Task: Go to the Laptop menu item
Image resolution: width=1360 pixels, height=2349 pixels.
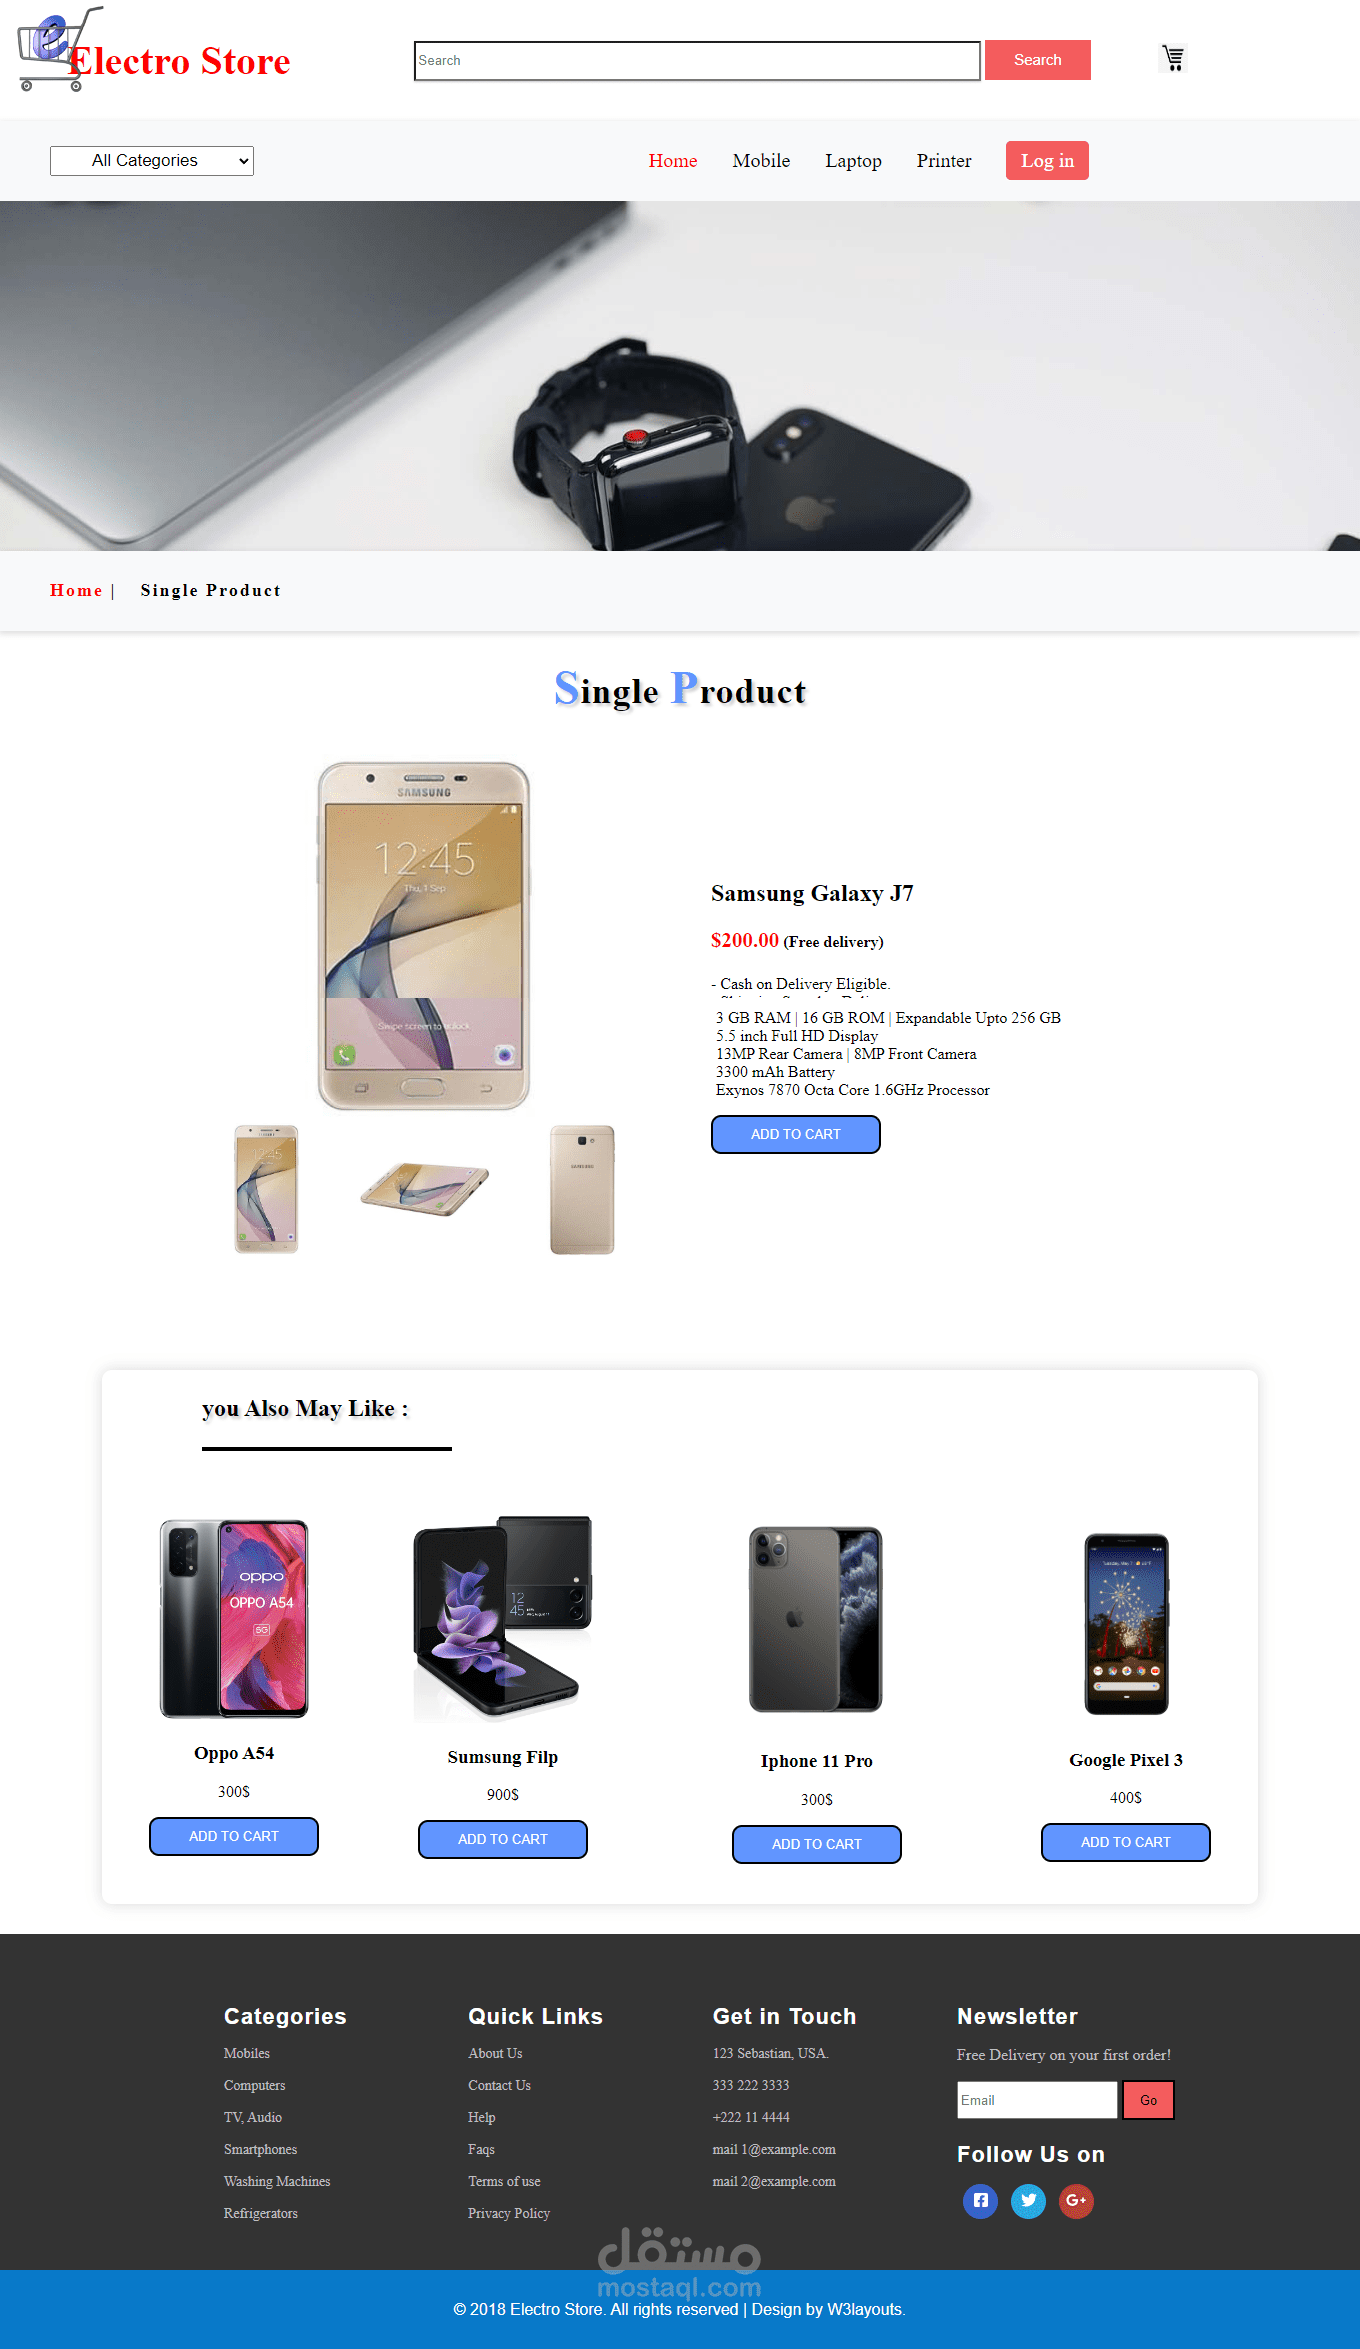Action: tap(853, 161)
